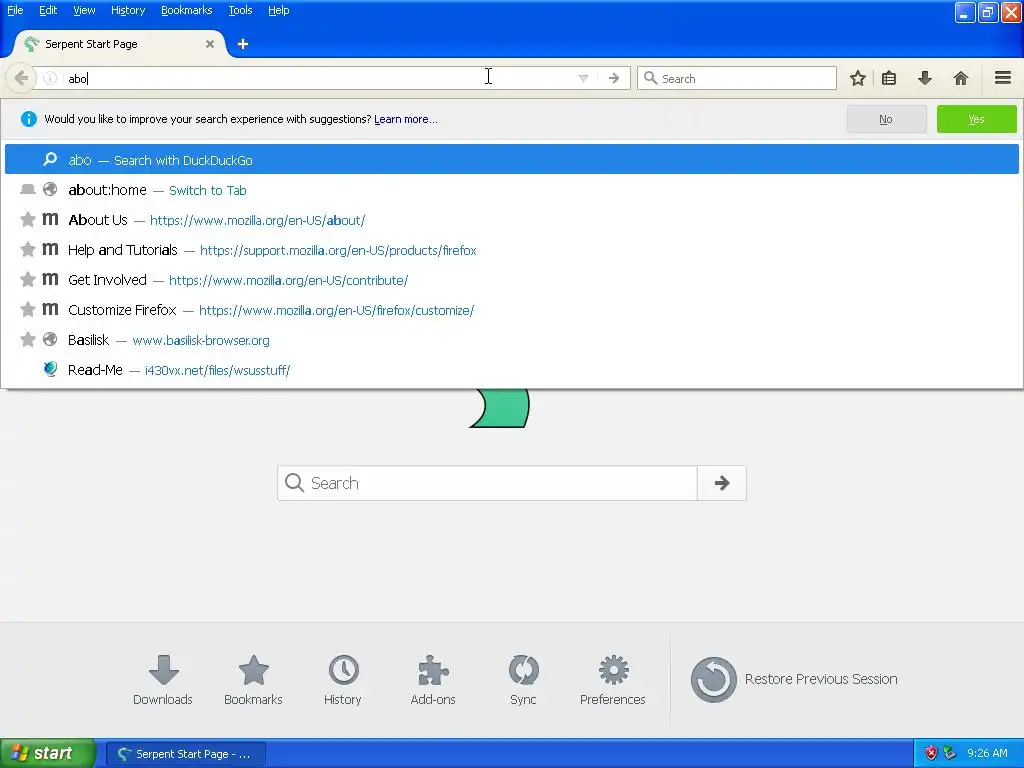Open Downloads from start page
The height and width of the screenshot is (768, 1024).
(x=163, y=679)
